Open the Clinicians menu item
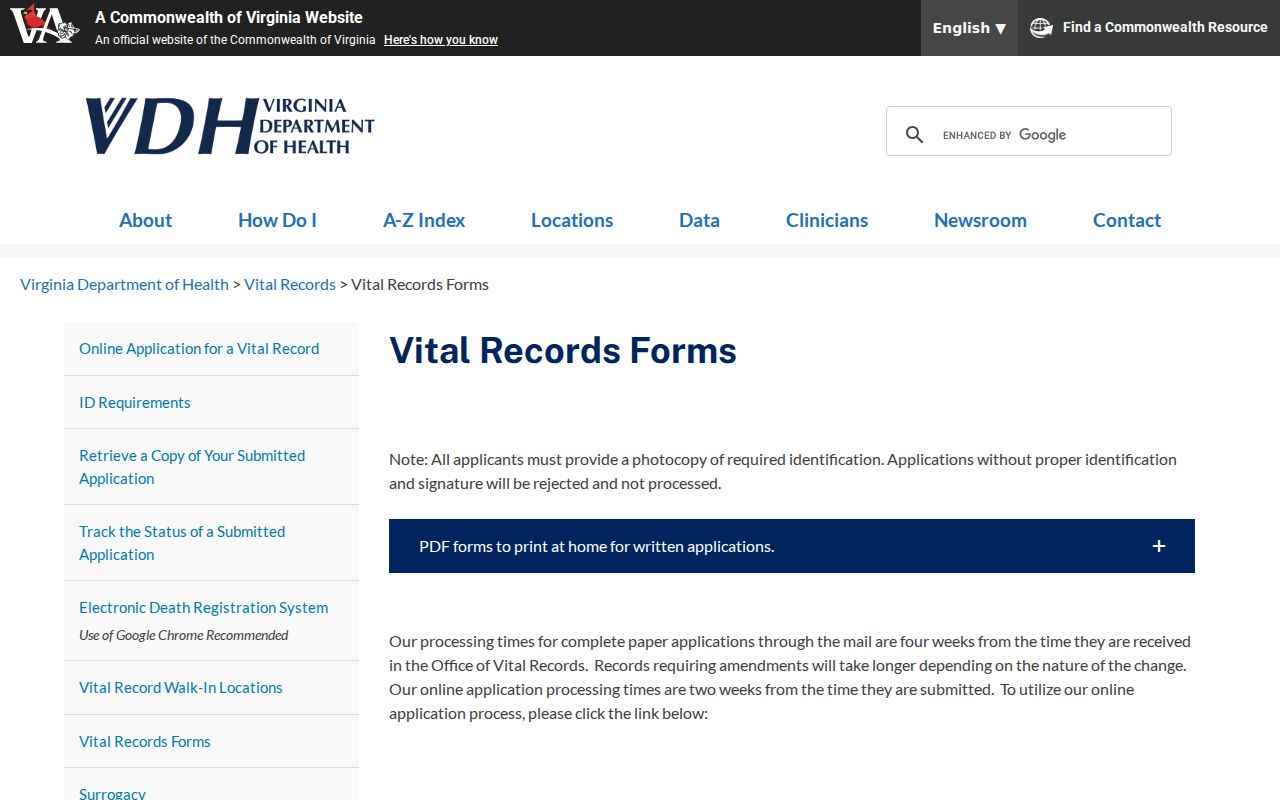 [827, 220]
